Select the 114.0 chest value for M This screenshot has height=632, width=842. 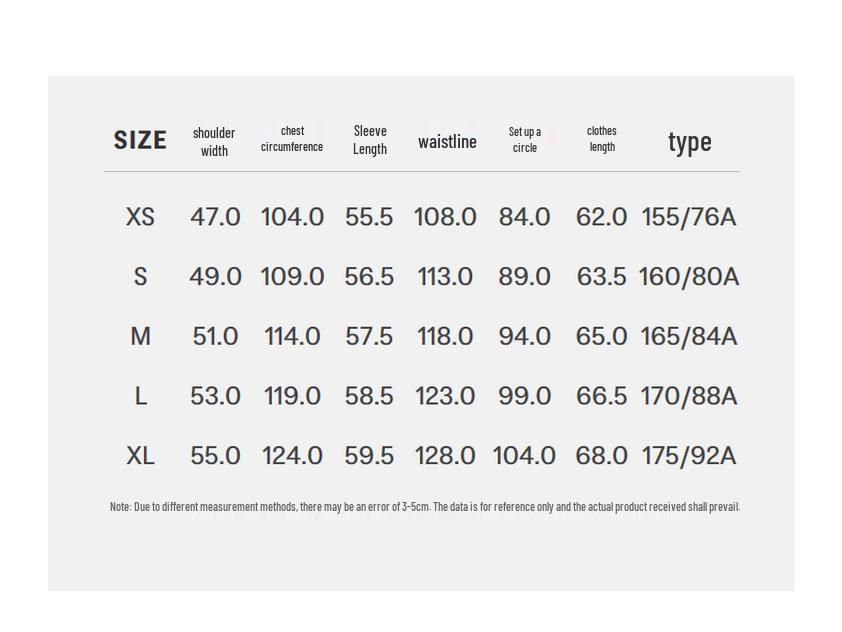click(x=292, y=337)
